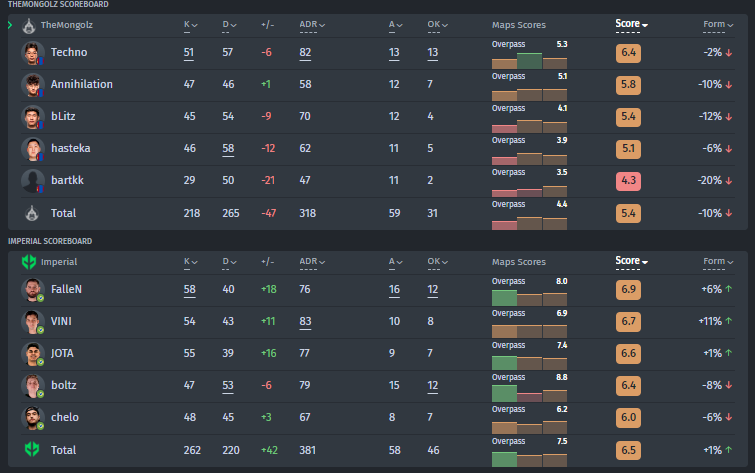The image size is (755, 473).
Task: Sort TheMongolz table by K column
Action: [190, 24]
